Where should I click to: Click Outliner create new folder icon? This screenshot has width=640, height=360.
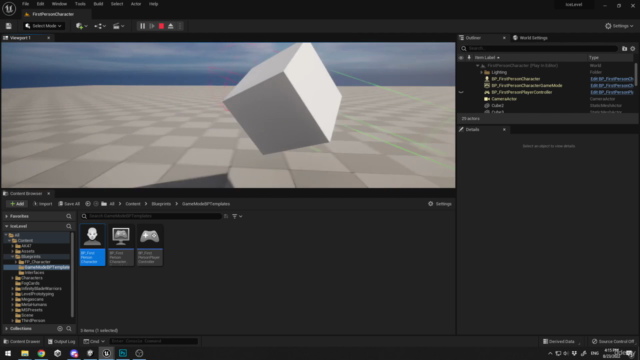click(624, 49)
